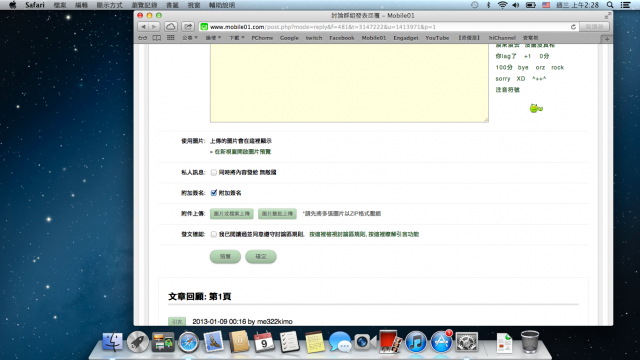Open the Facebook bookmark
Screen dimensions: 640x360
pos(342,38)
